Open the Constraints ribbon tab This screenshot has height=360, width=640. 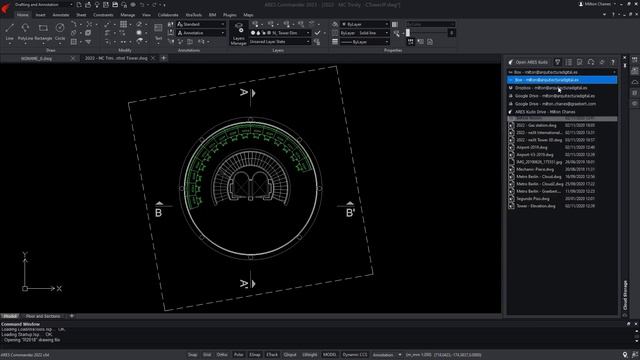point(103,15)
